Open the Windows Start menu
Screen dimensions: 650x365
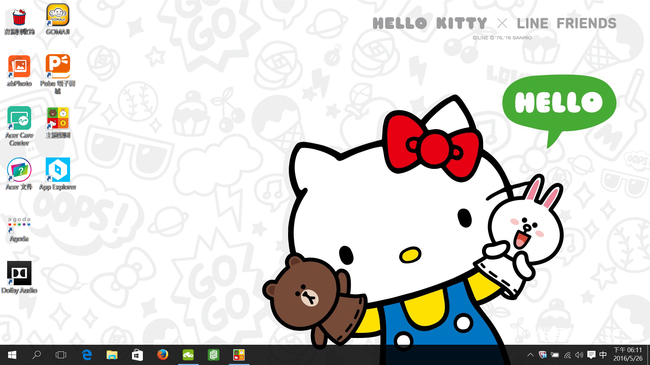click(x=12, y=355)
